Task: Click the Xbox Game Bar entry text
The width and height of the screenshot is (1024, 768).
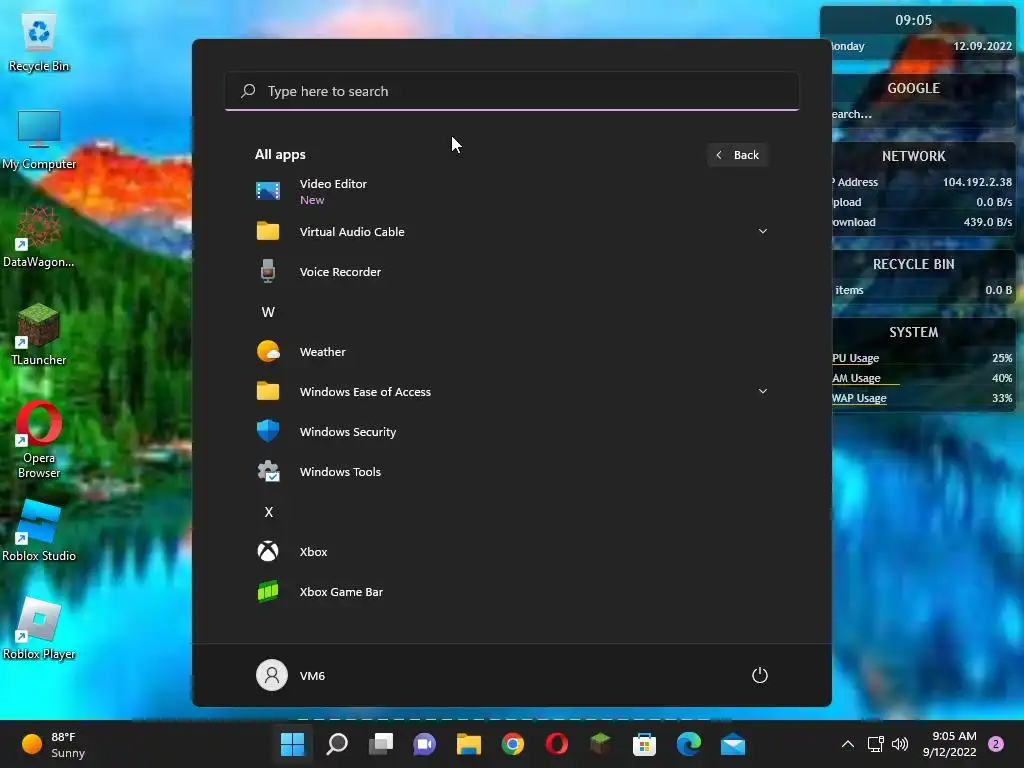Action: point(341,592)
